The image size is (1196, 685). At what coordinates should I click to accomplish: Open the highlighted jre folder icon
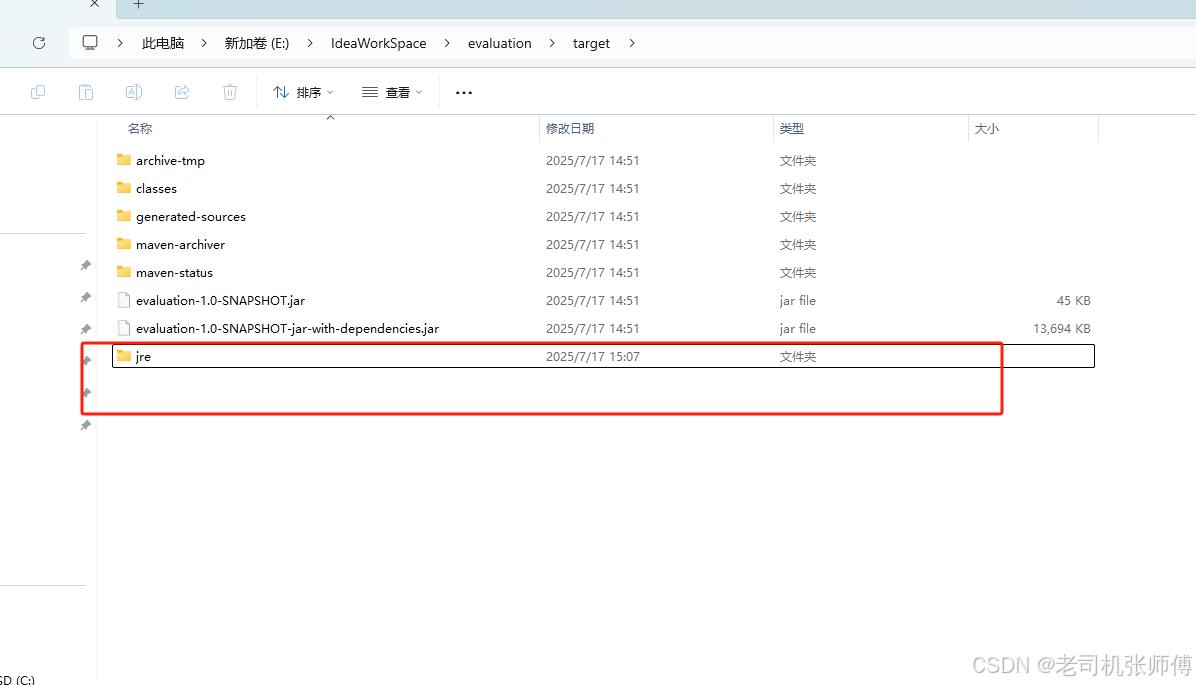click(122, 356)
